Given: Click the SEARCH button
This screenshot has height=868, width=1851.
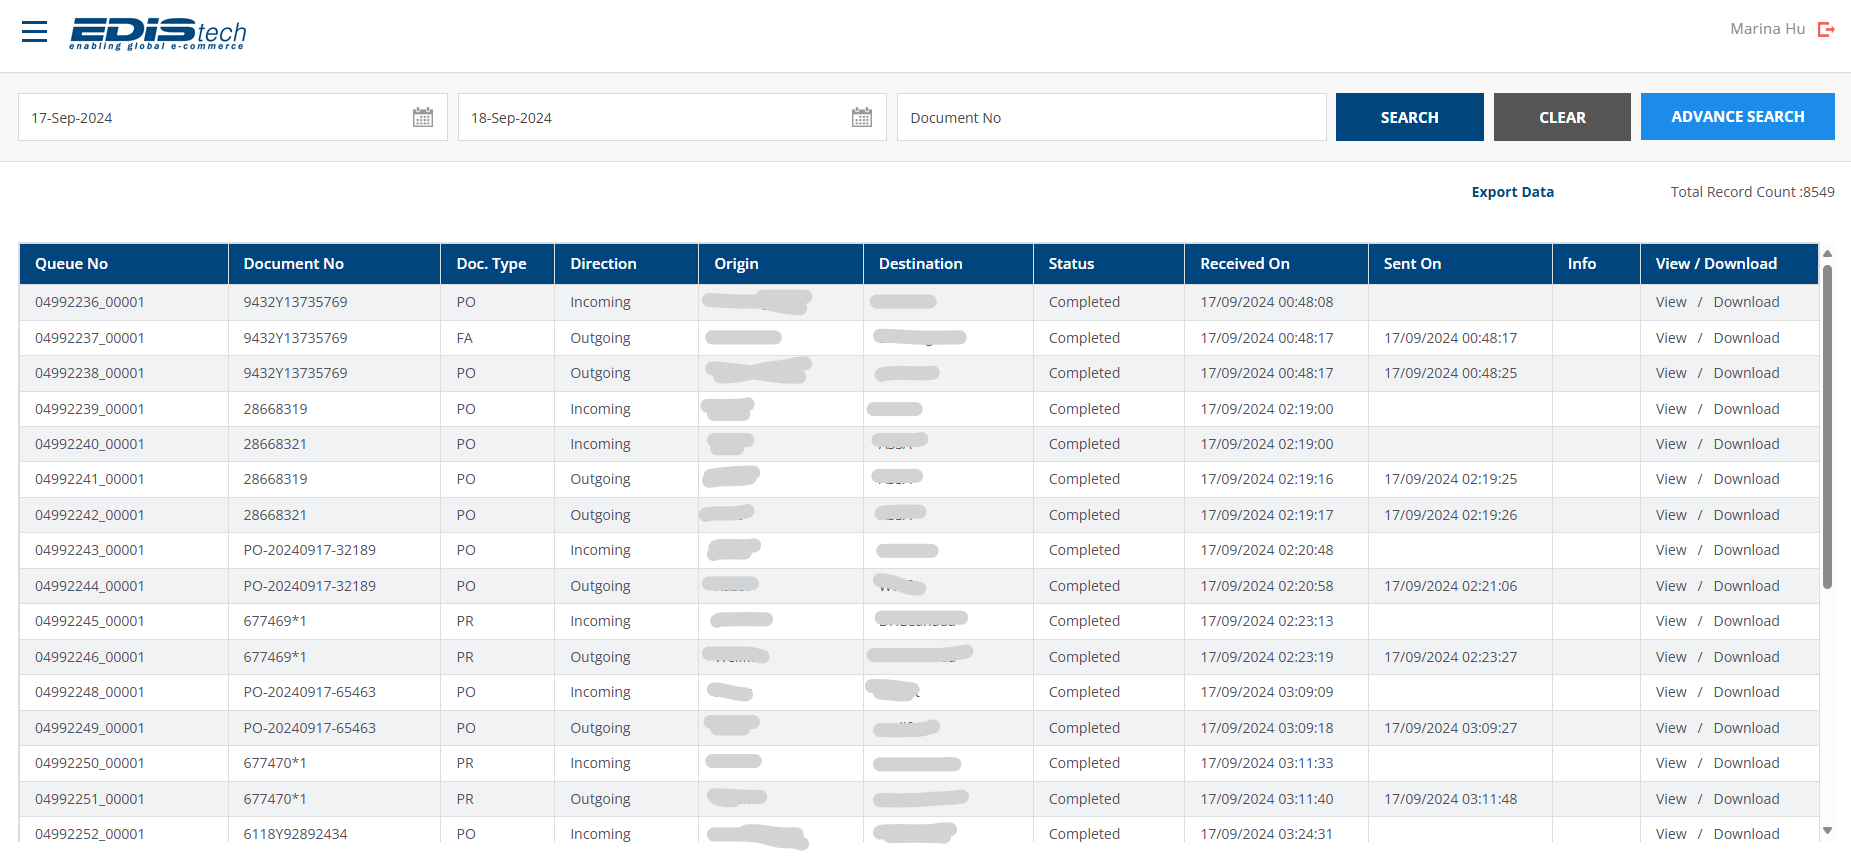Looking at the screenshot, I should point(1410,117).
